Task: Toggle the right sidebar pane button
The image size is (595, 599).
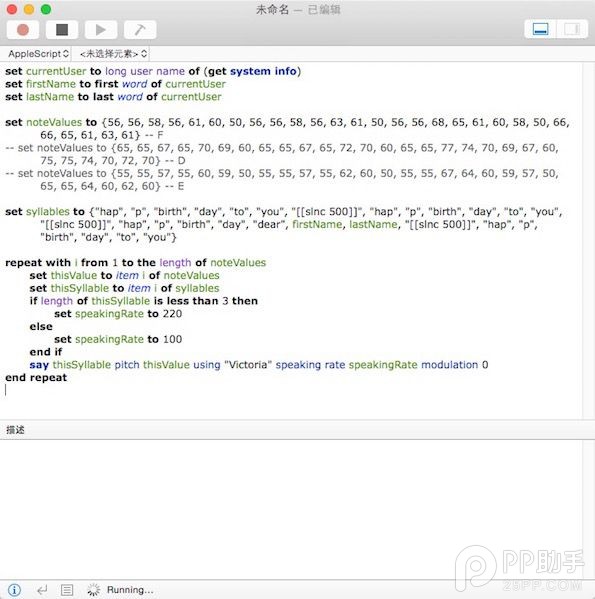Action: coord(572,29)
